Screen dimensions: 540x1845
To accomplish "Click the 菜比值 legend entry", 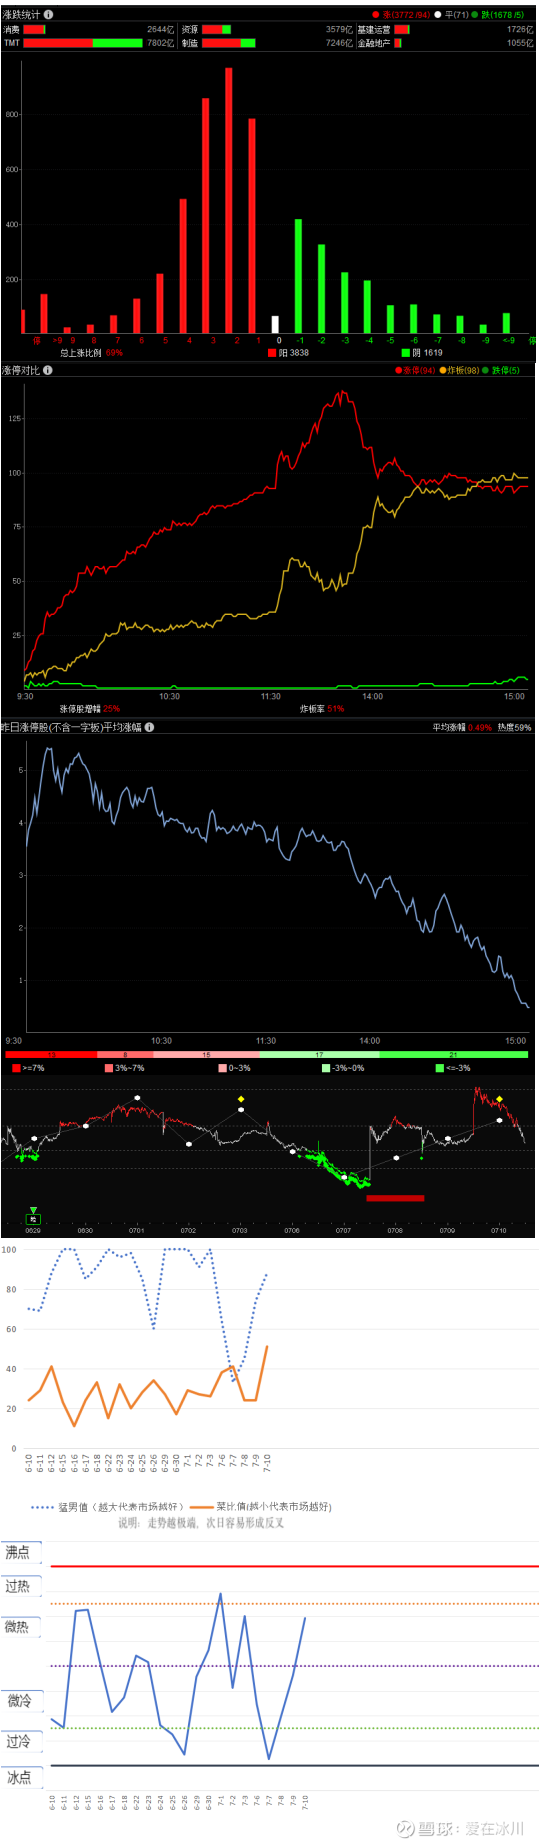I will coord(260,1506).
